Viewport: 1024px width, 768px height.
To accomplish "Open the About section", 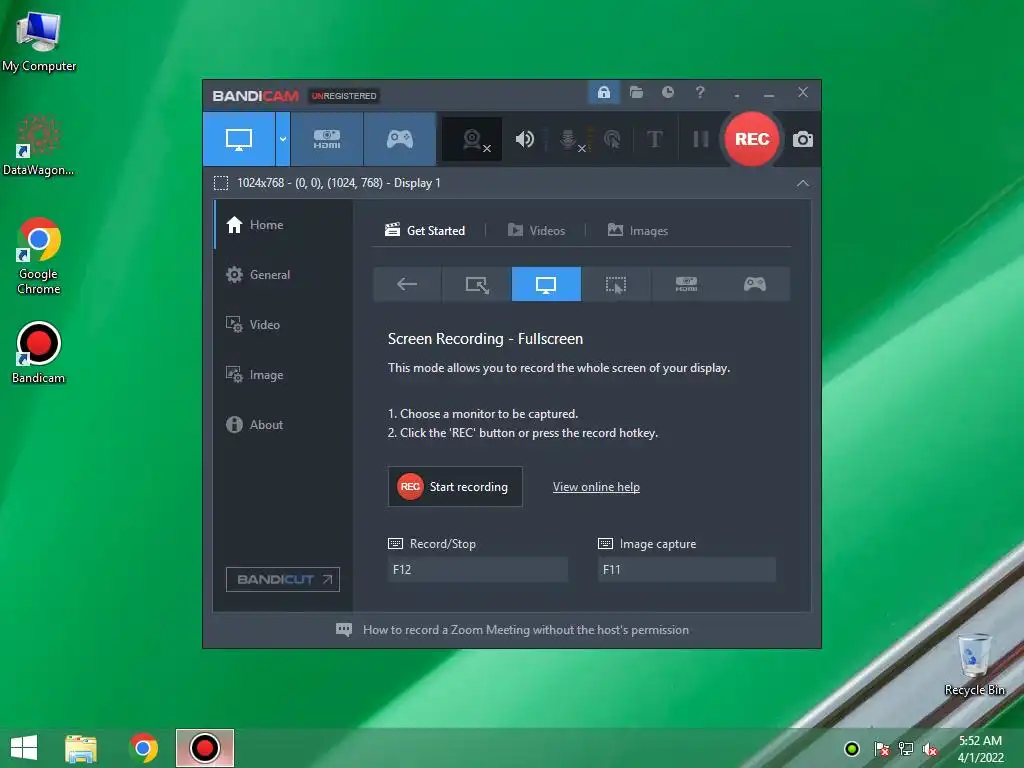I will click(283, 424).
